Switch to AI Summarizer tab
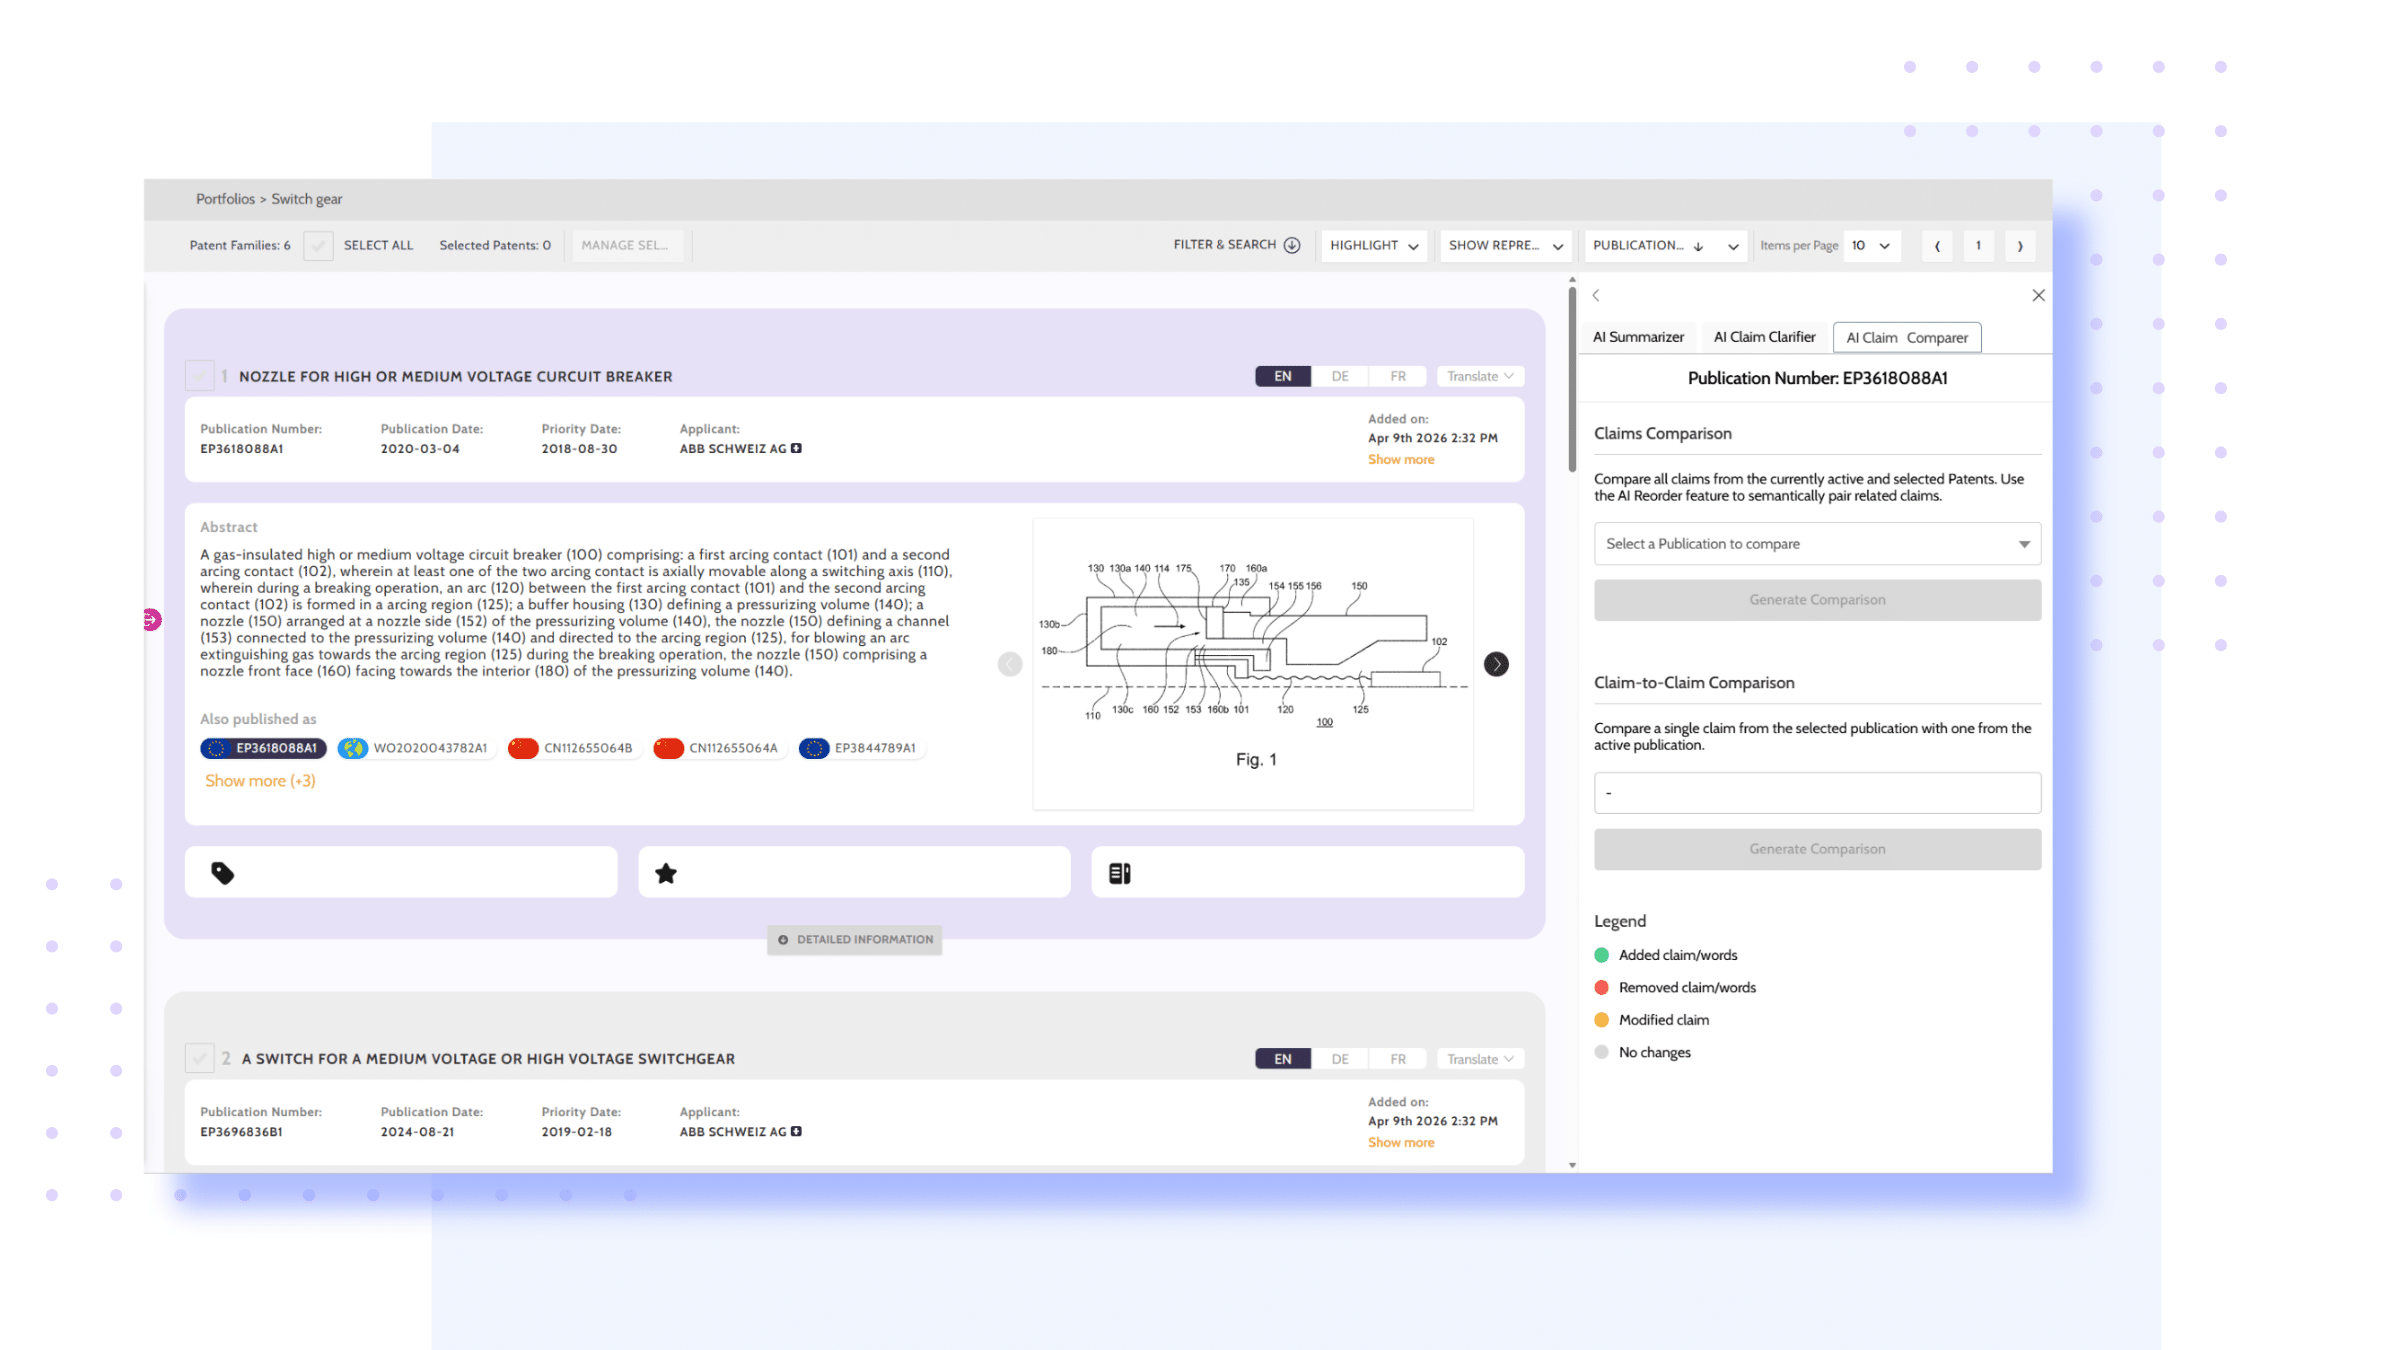 click(x=1638, y=337)
